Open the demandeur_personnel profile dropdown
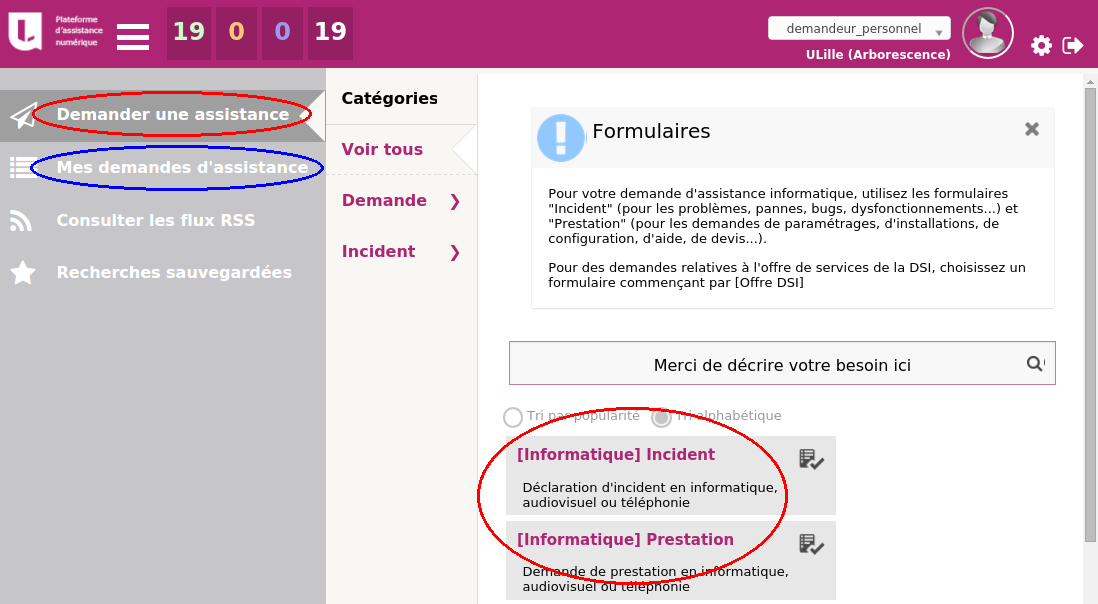This screenshot has height=604, width=1098. click(x=859, y=29)
